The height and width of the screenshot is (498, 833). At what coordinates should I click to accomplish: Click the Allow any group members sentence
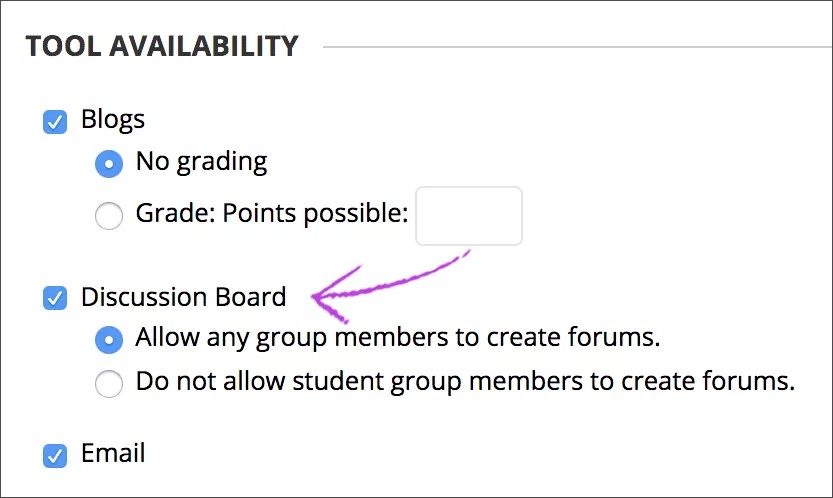(x=397, y=338)
